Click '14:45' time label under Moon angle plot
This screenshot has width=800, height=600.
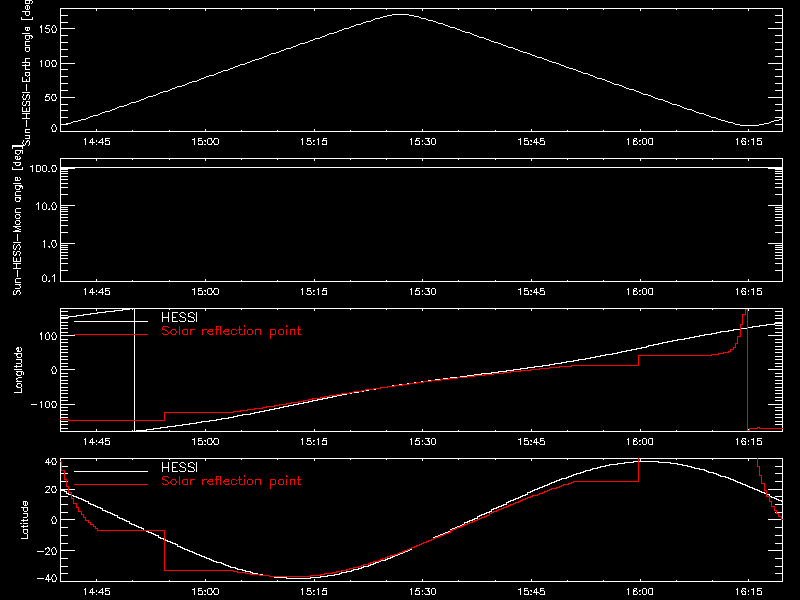96,291
